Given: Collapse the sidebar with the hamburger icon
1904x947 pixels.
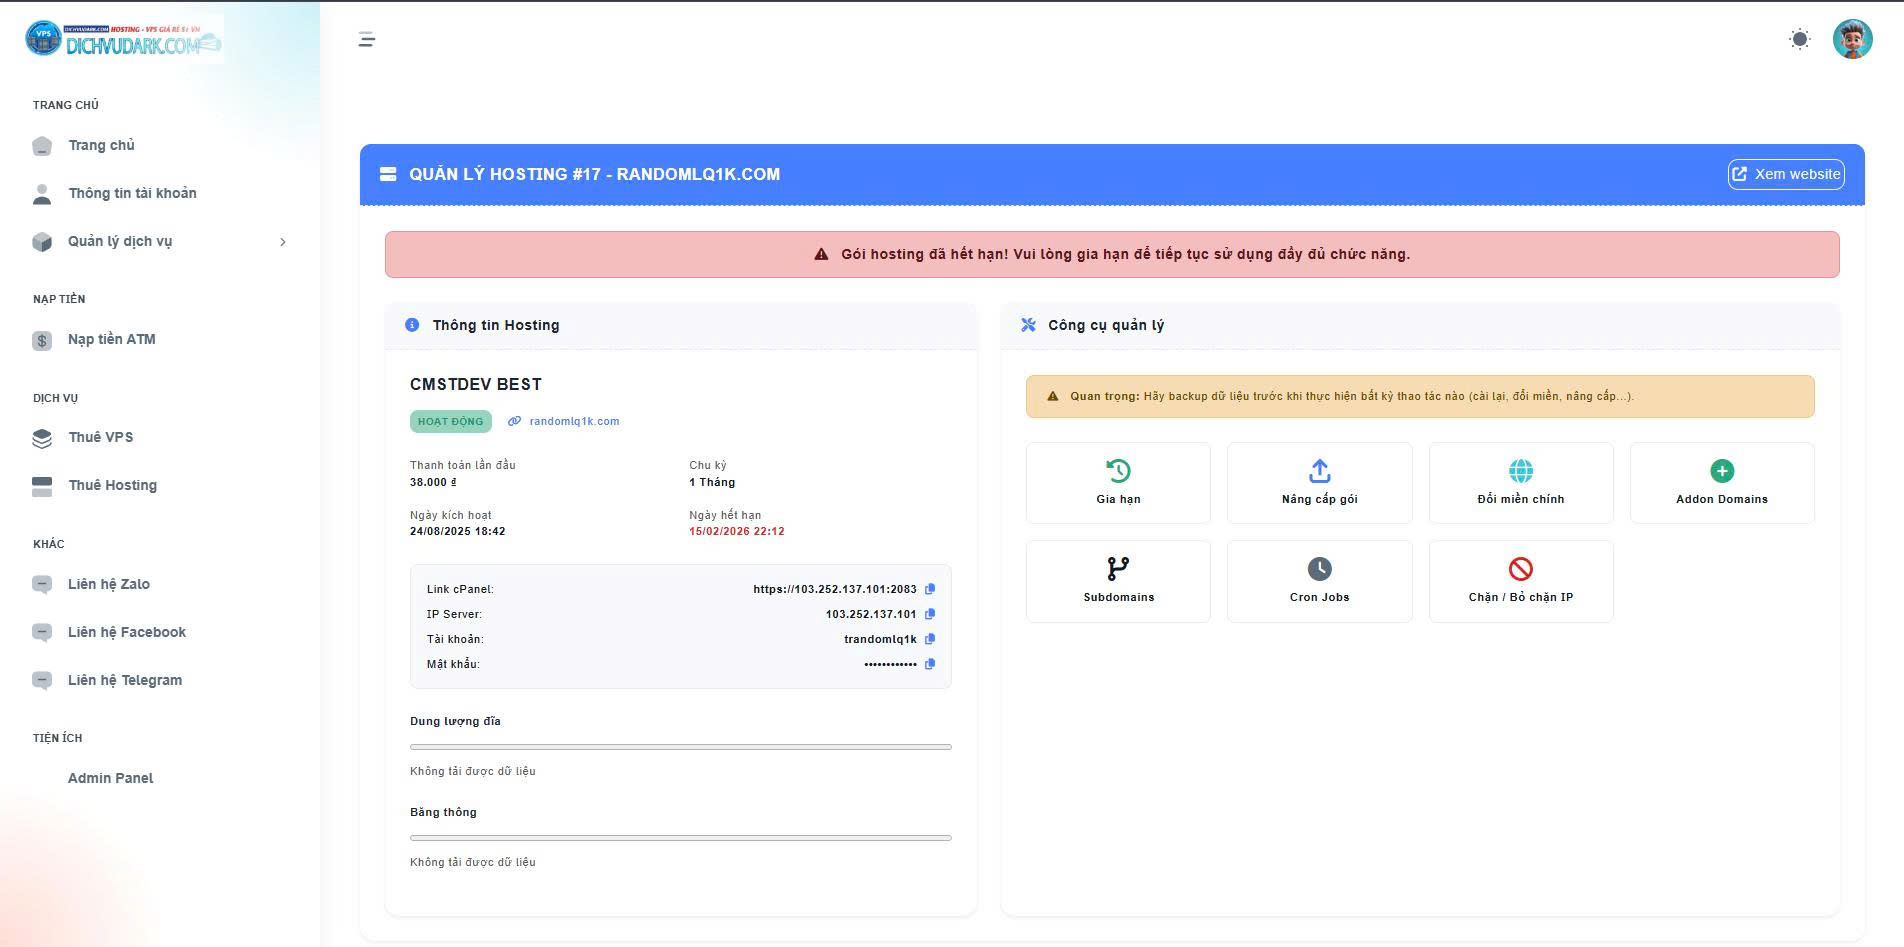Looking at the screenshot, I should [367, 40].
